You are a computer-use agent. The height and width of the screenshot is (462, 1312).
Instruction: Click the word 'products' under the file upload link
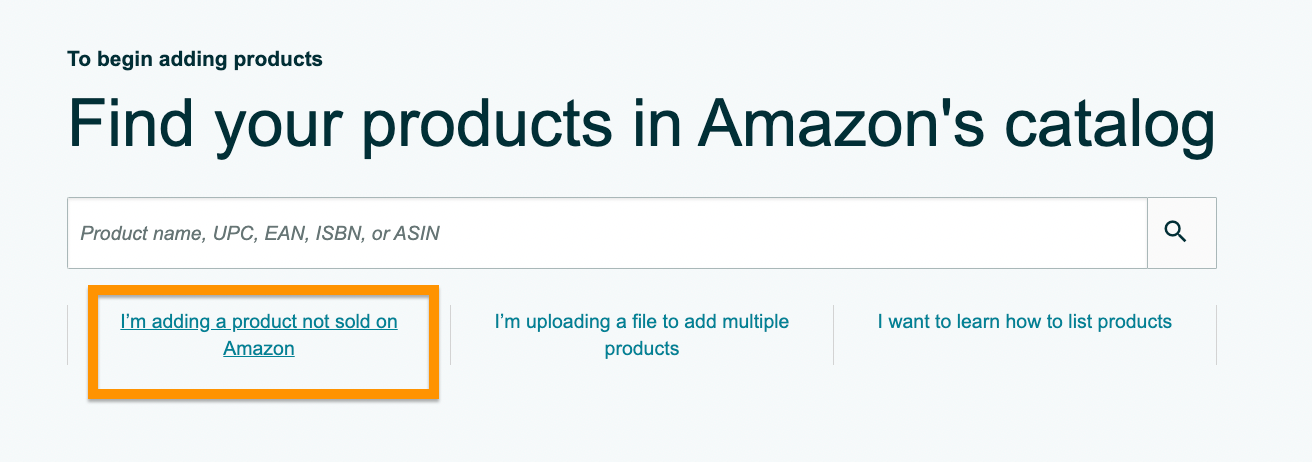[642, 349]
